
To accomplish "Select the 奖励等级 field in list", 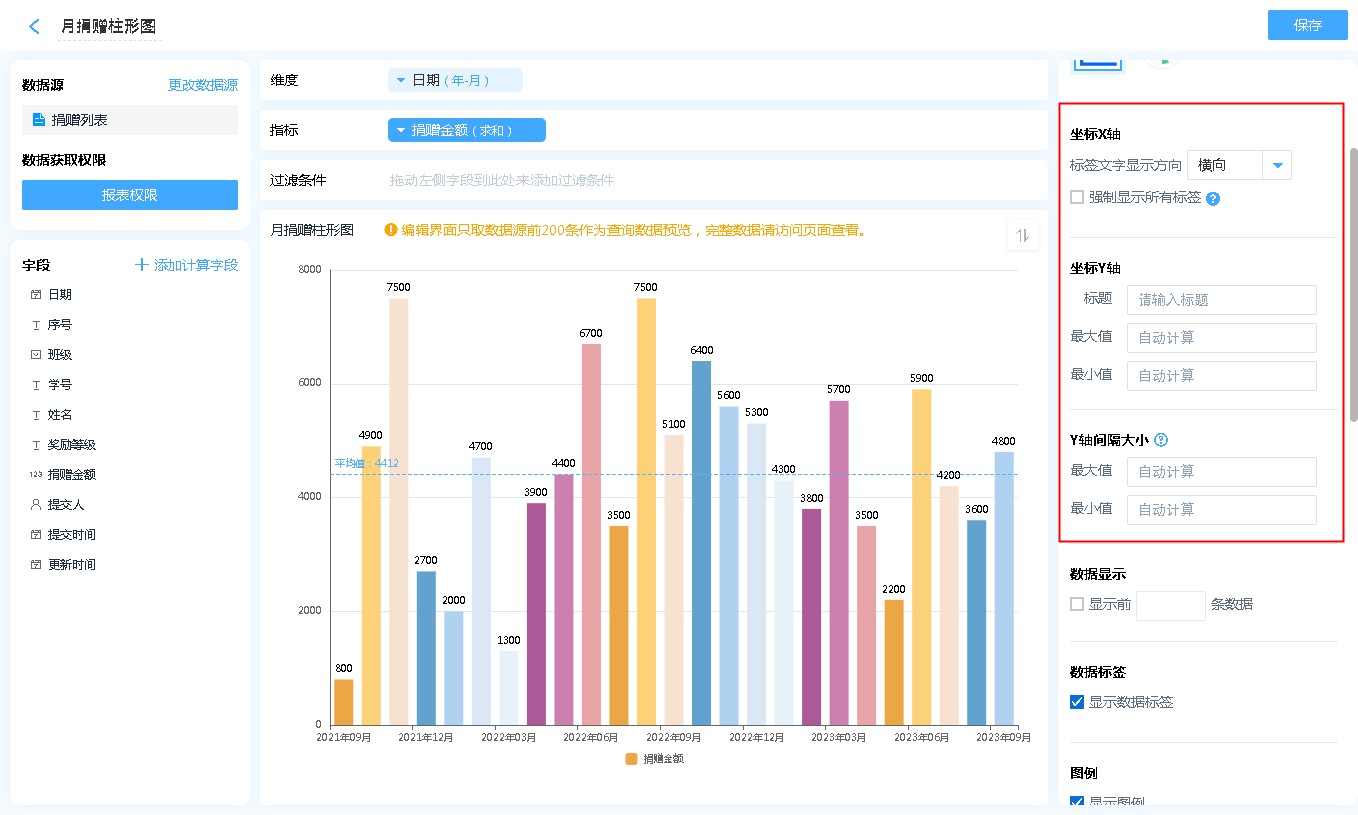I will [x=72, y=445].
